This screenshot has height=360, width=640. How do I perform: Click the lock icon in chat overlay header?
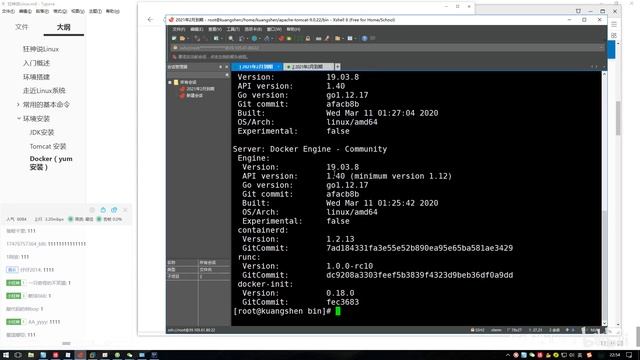tap(103, 210)
